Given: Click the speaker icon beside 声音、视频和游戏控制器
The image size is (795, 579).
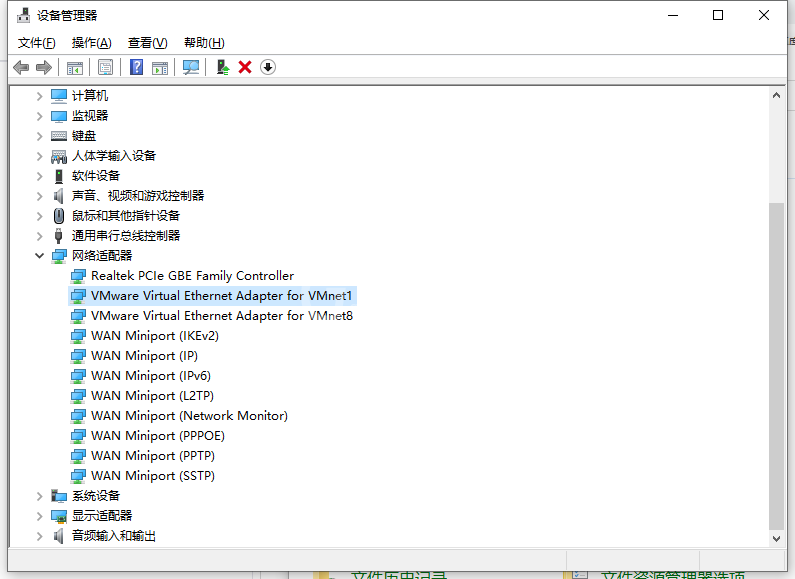Looking at the screenshot, I should (59, 196).
